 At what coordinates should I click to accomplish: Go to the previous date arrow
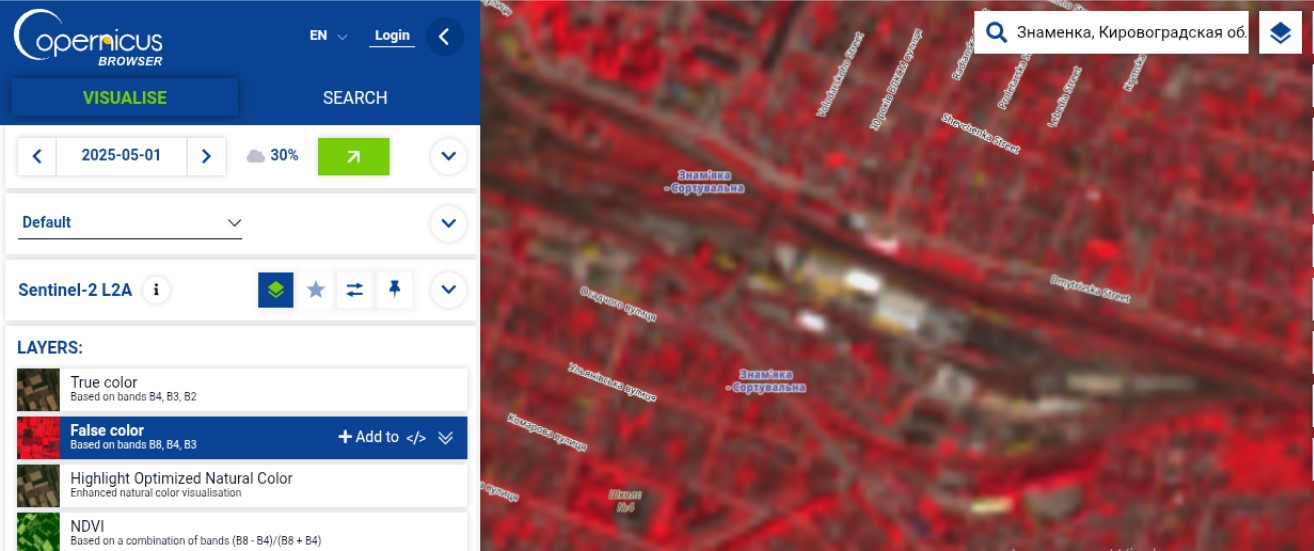(x=37, y=156)
